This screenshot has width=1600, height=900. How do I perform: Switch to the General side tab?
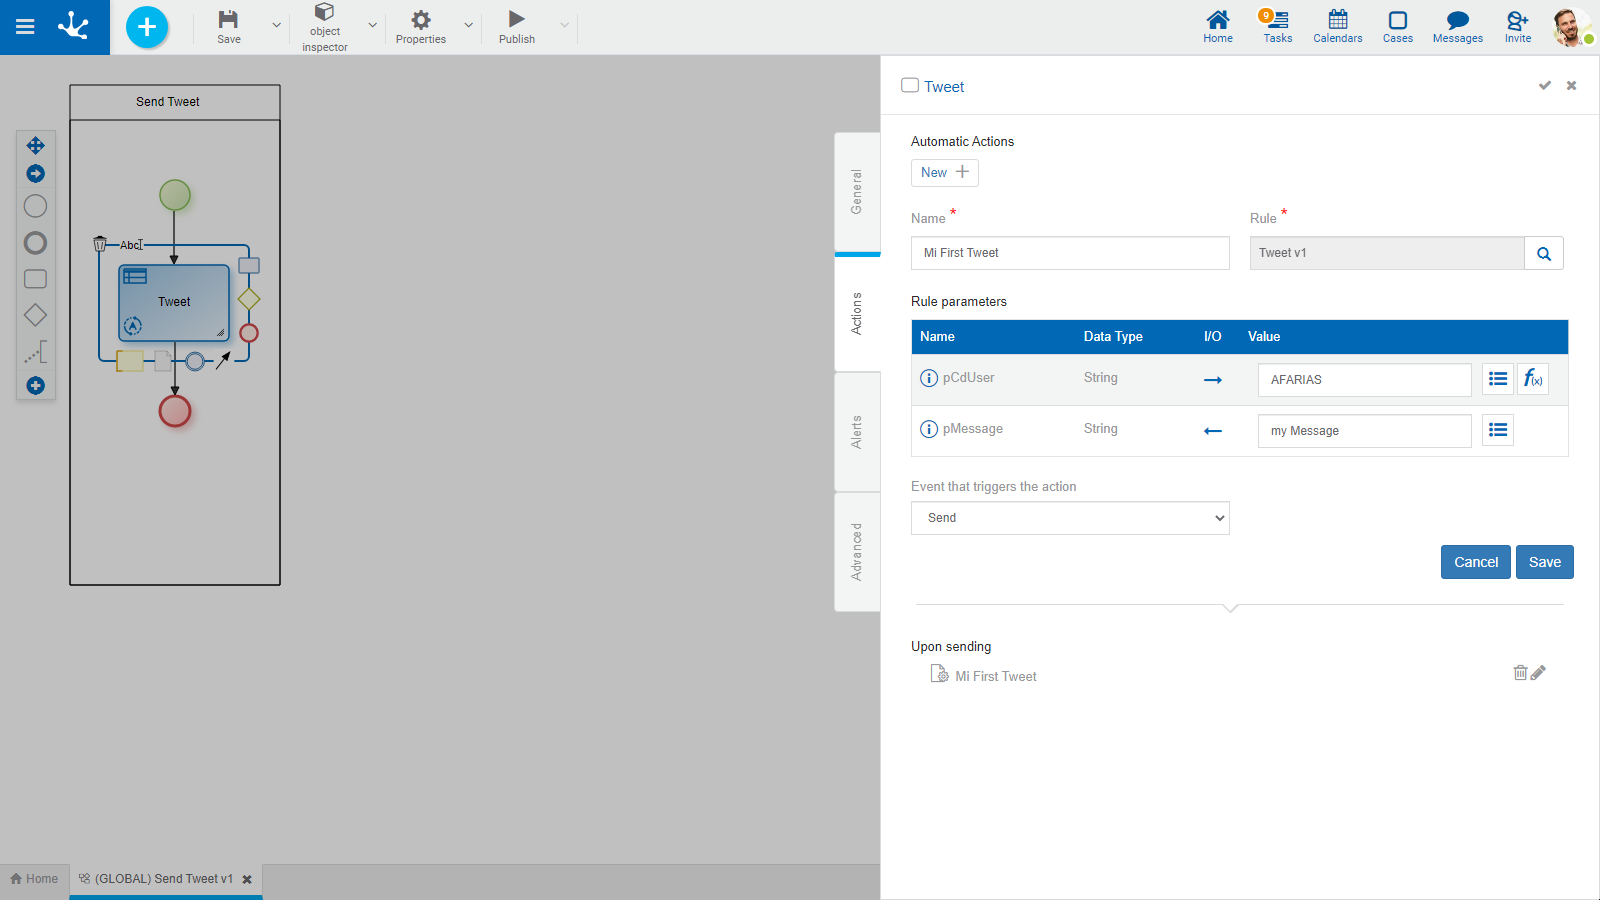857,191
